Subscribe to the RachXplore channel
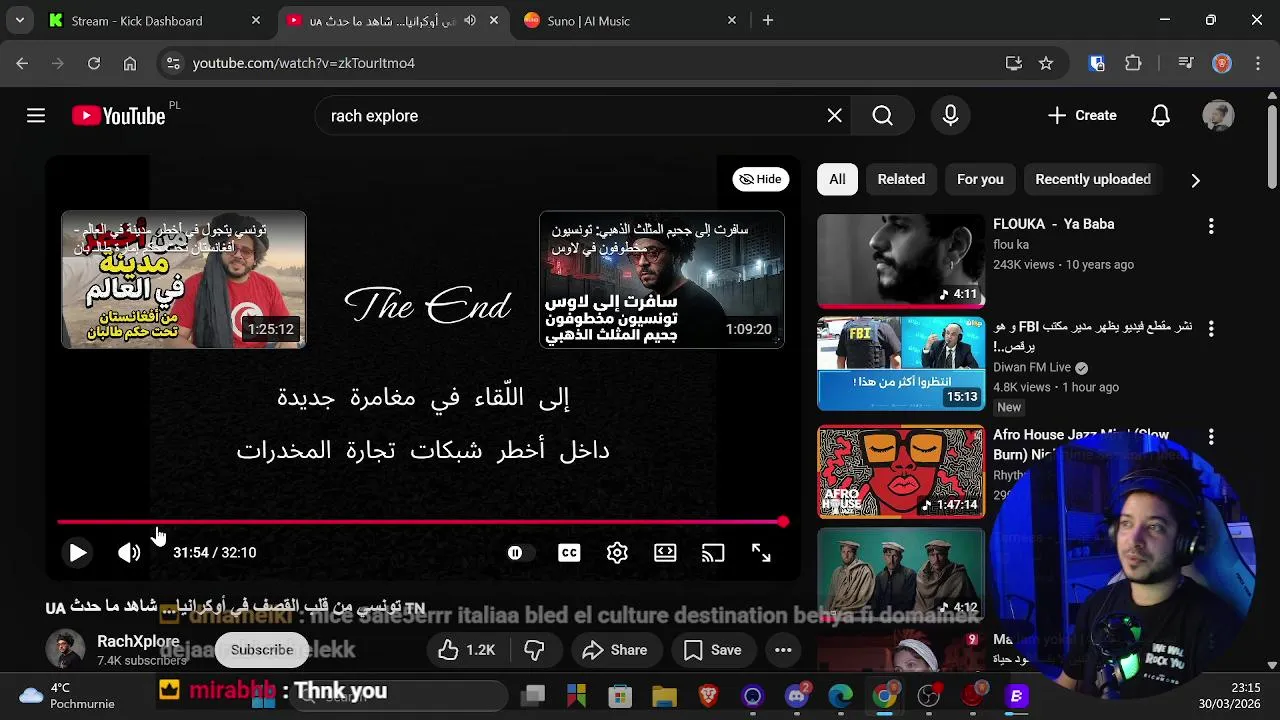 click(x=262, y=650)
